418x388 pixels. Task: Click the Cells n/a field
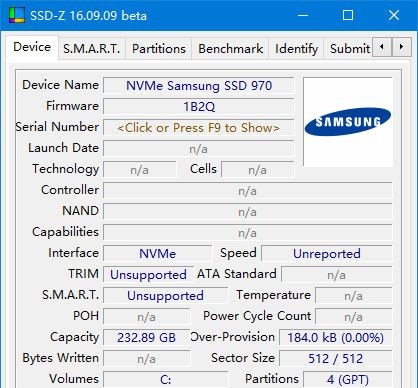(258, 170)
